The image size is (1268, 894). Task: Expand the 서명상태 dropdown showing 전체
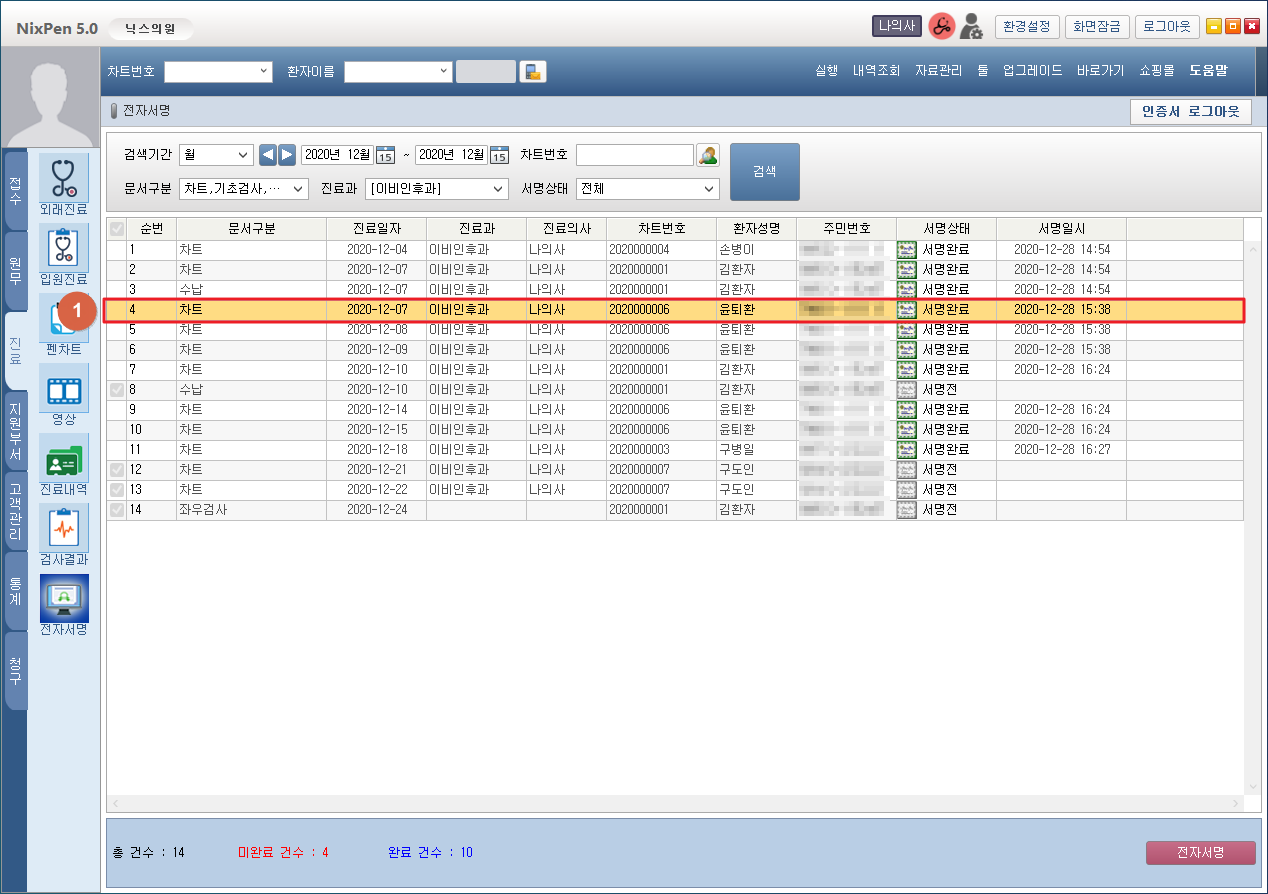tap(648, 188)
